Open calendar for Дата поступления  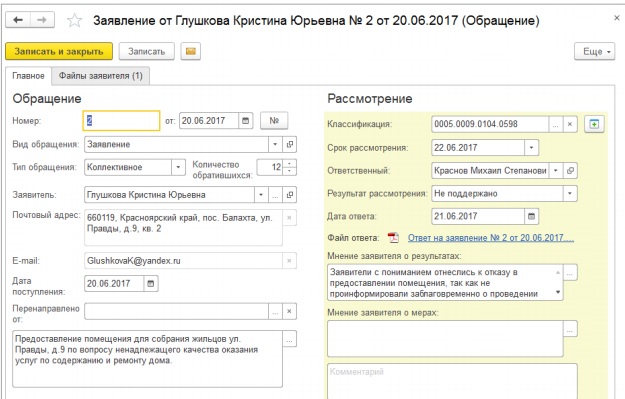click(x=151, y=283)
